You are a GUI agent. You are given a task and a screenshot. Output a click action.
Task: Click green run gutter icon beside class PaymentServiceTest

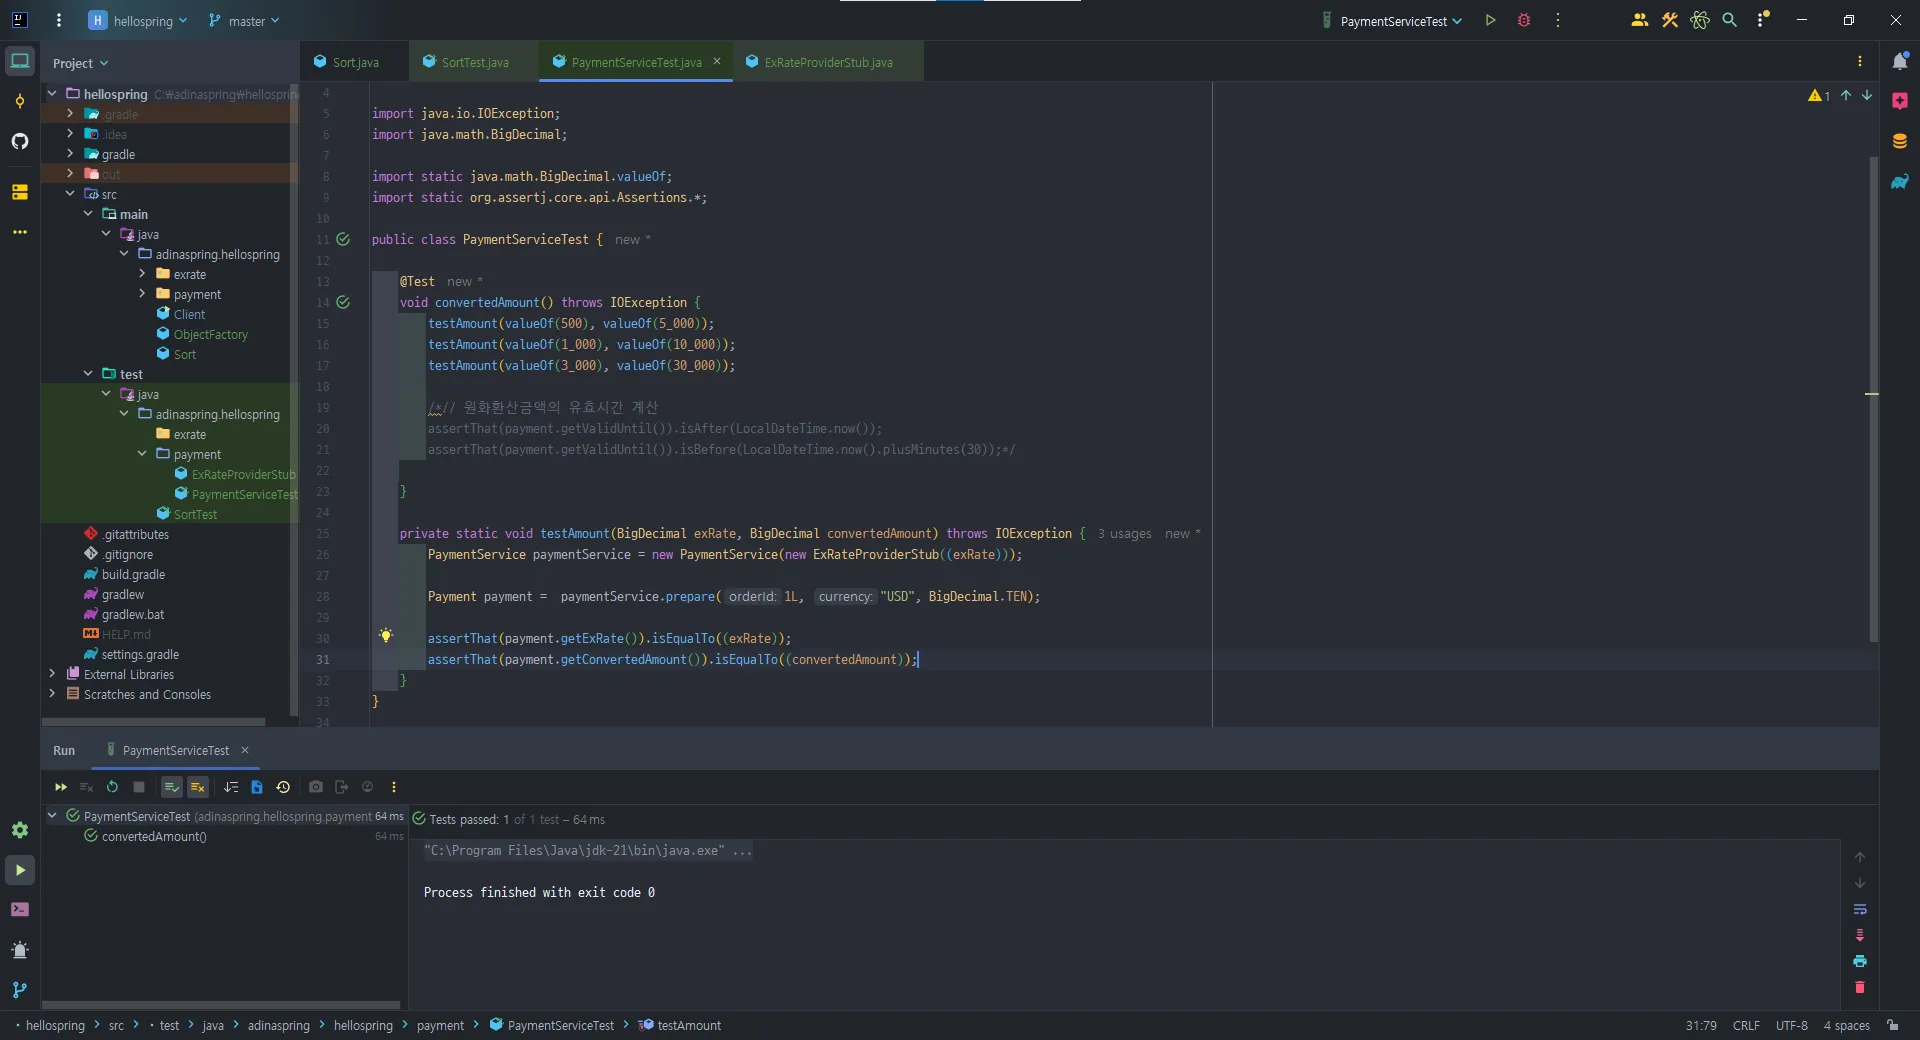(343, 240)
